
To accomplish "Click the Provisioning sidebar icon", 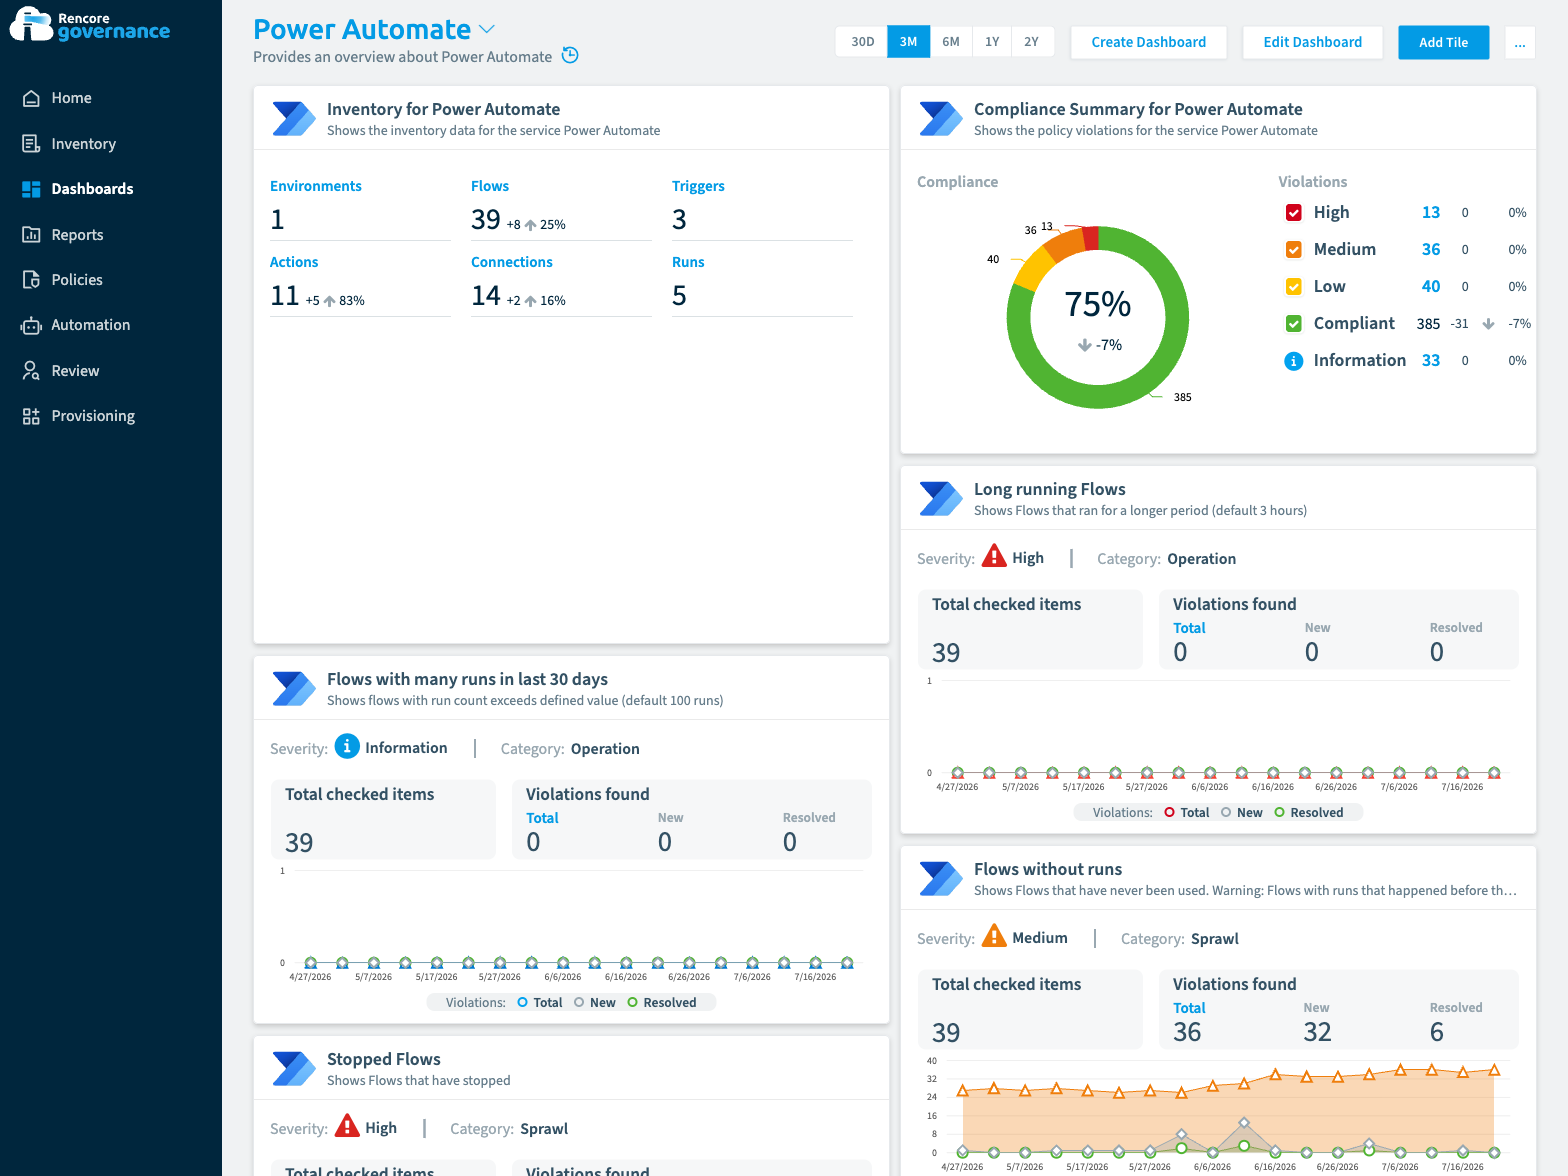I will pos(31,416).
